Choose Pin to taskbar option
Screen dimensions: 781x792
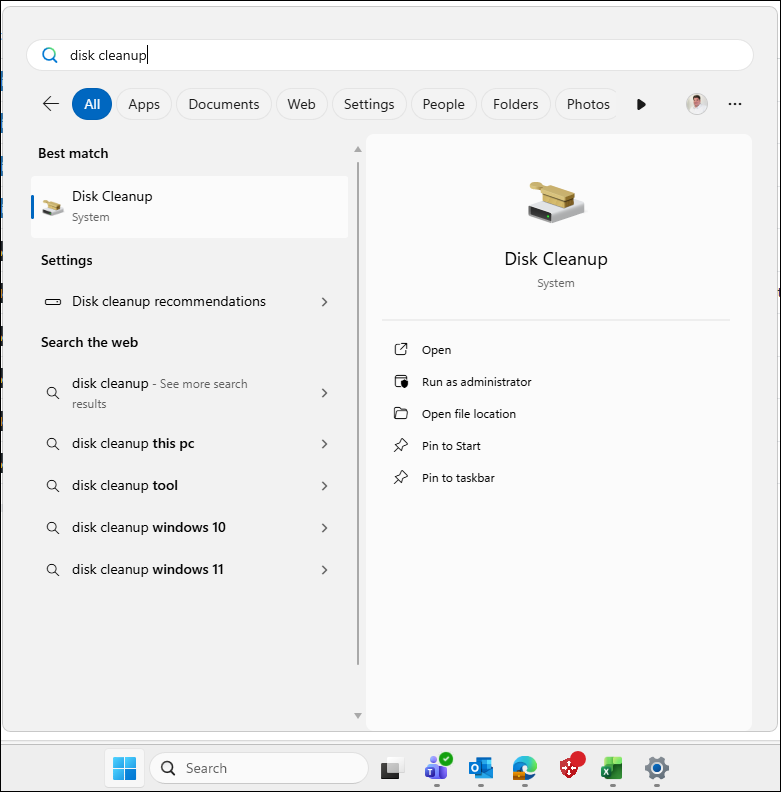click(458, 478)
